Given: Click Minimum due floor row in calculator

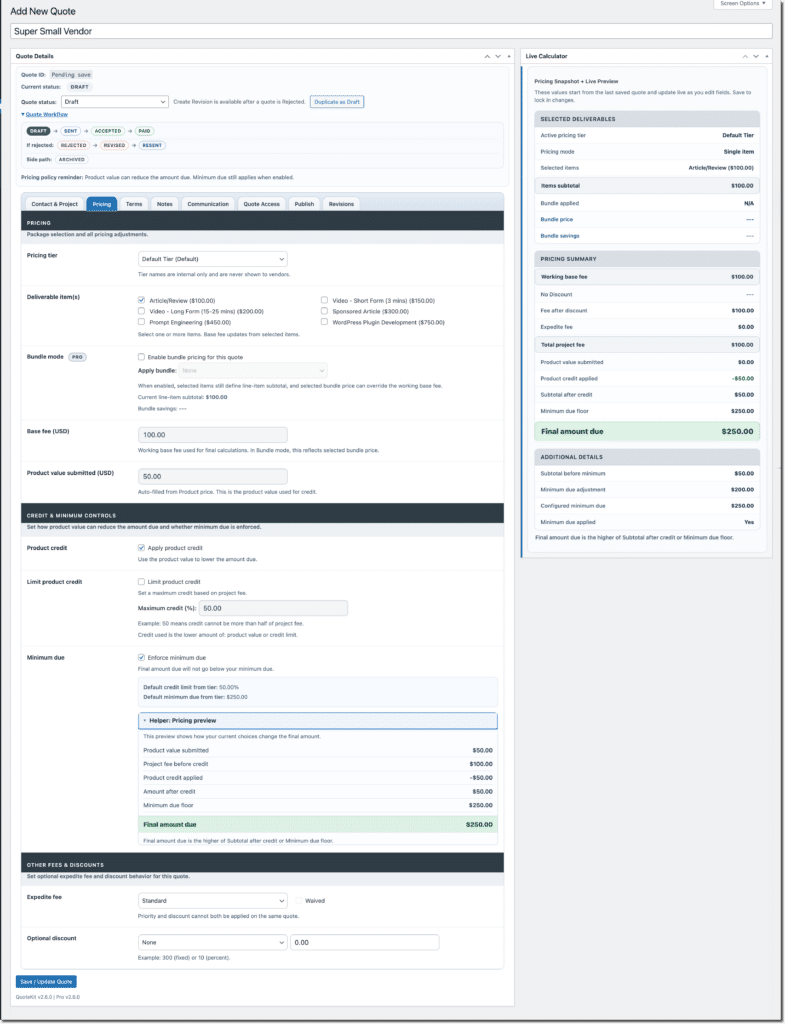Looking at the screenshot, I should point(647,411).
